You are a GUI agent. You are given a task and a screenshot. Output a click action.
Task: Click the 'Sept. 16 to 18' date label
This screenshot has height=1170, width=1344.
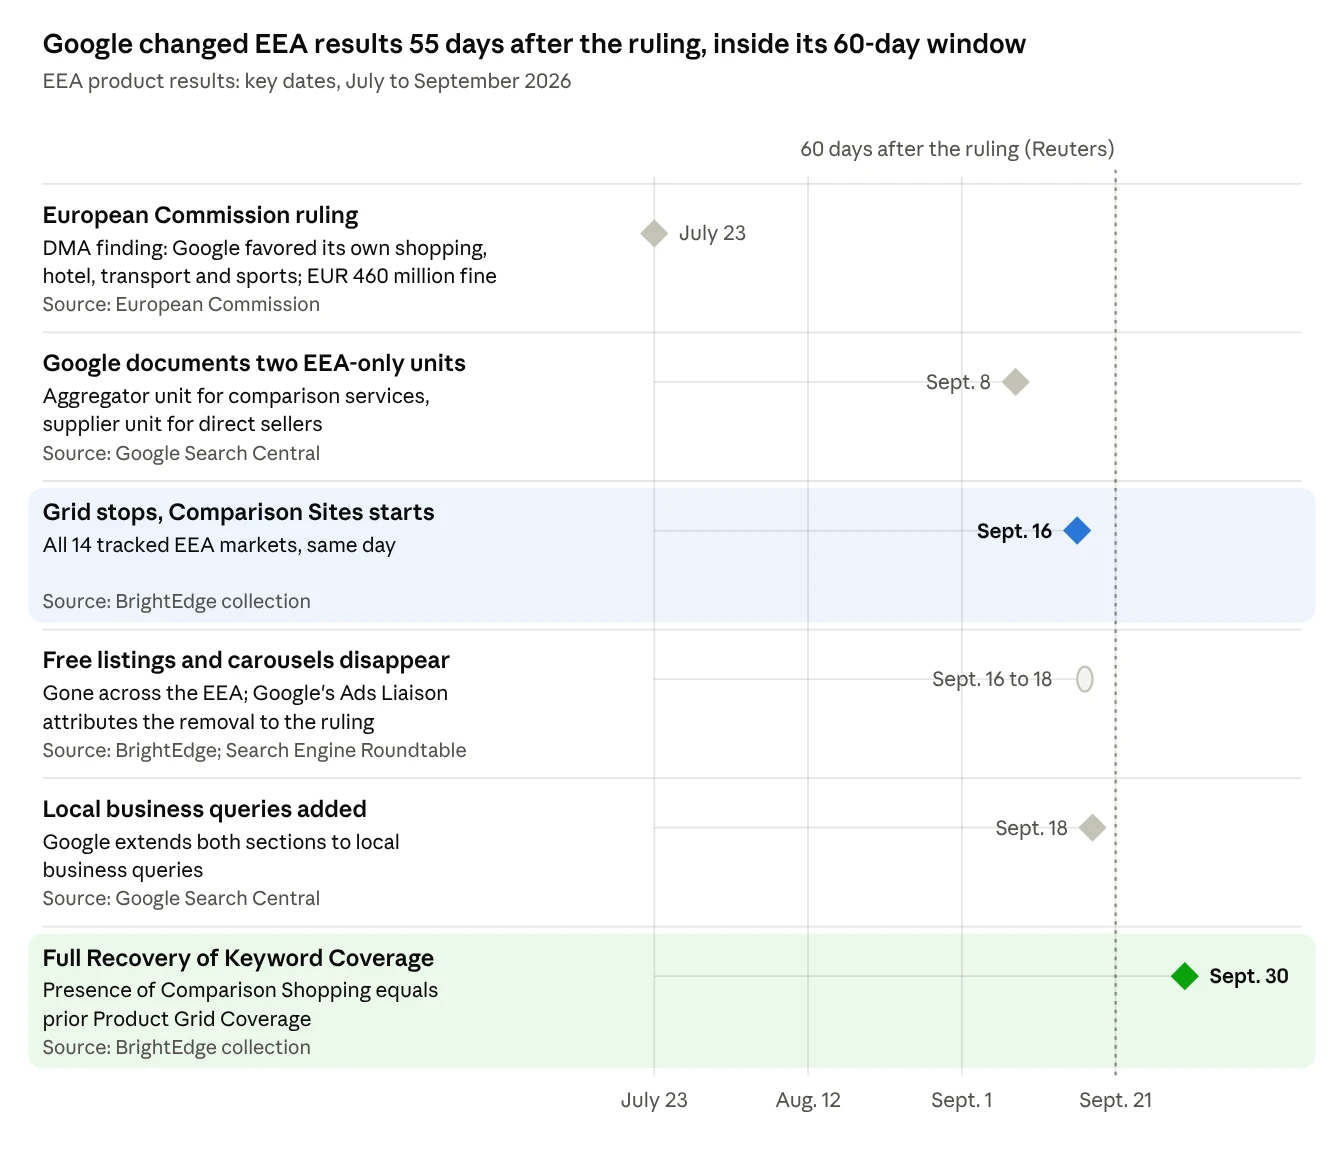[992, 679]
